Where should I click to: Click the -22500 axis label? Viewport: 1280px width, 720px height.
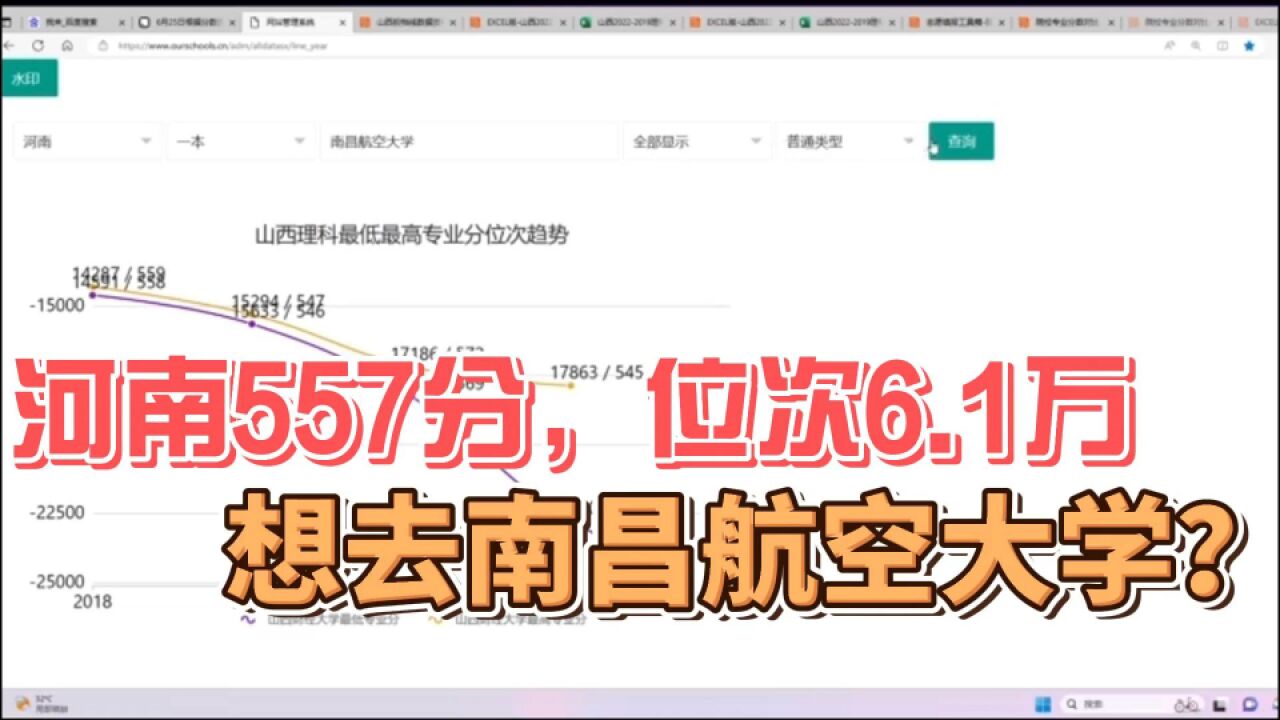[59, 512]
